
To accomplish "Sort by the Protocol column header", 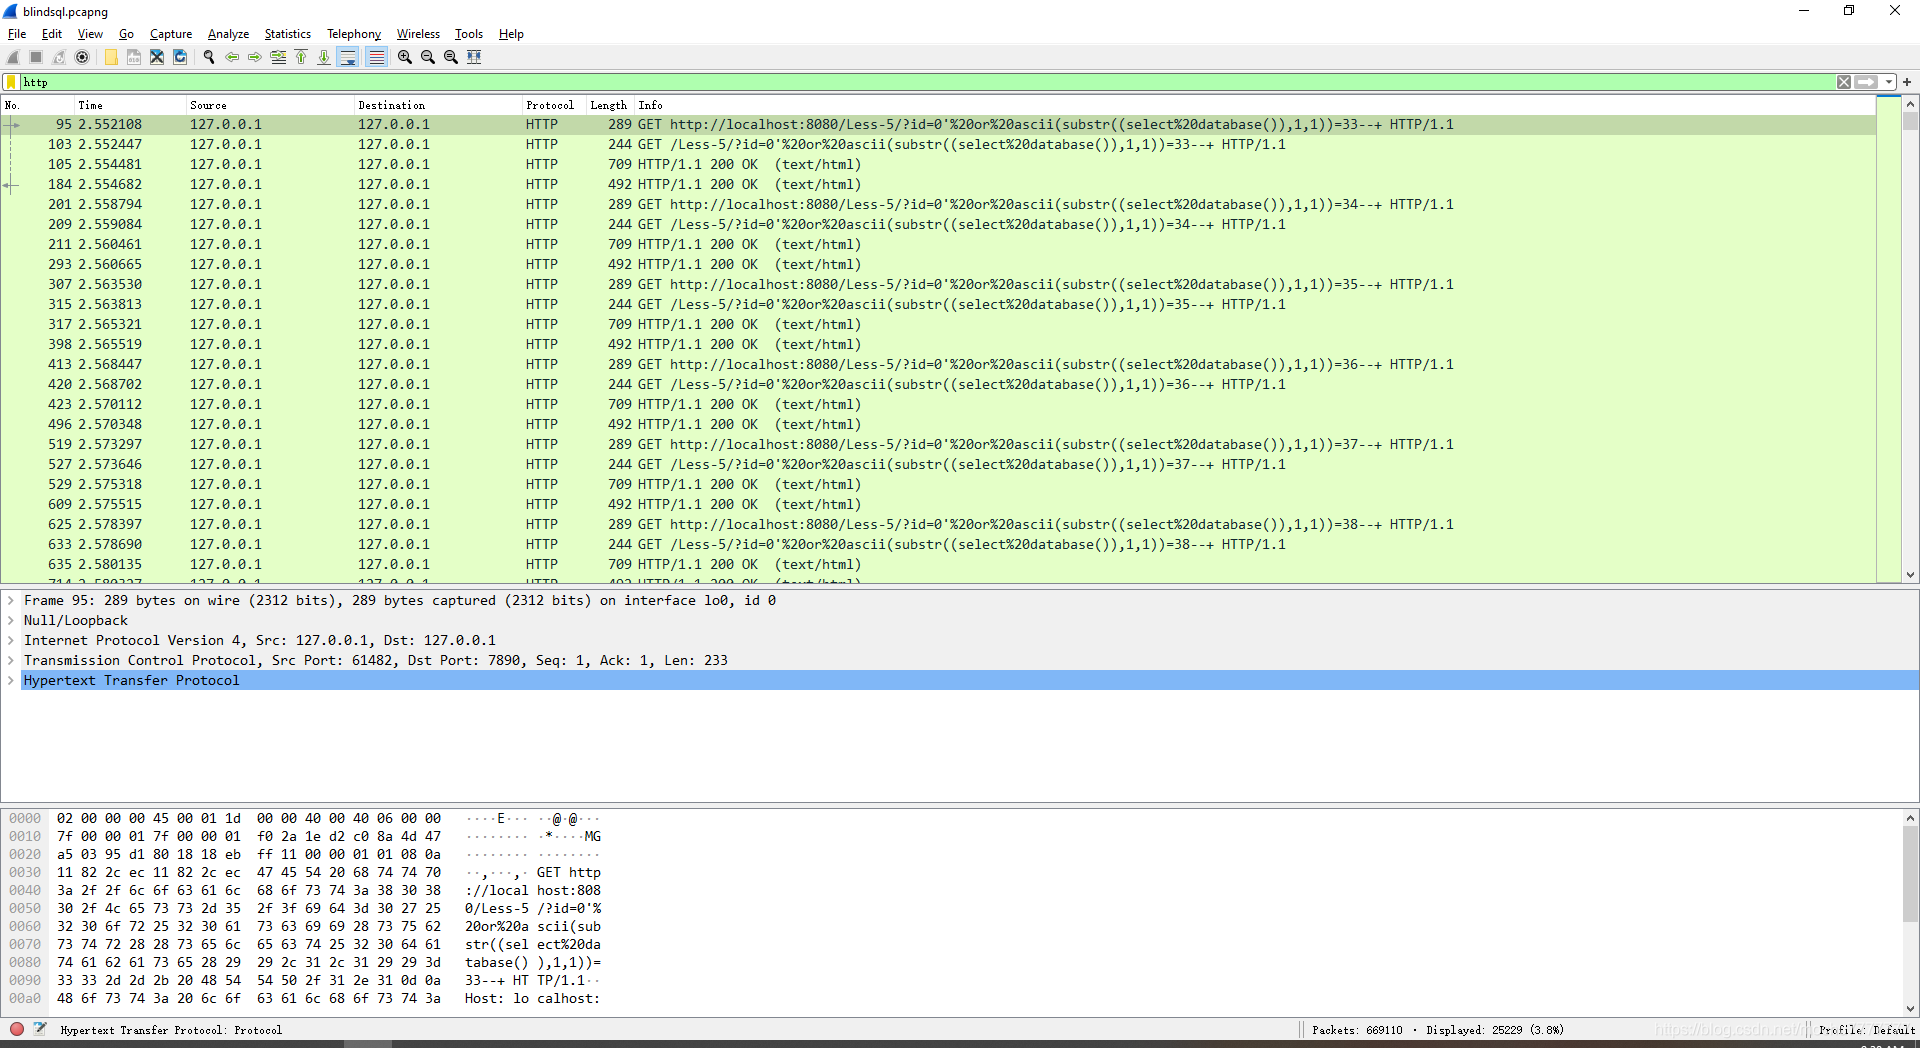I will [554, 105].
